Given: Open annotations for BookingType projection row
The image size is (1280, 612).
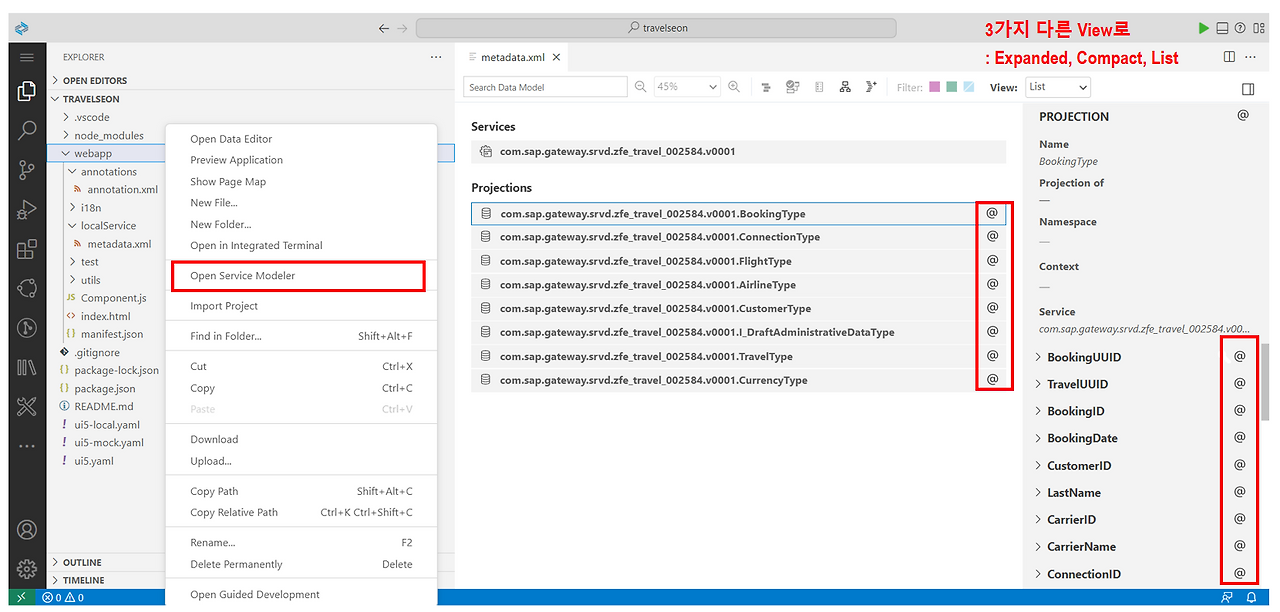Looking at the screenshot, I should point(993,213).
